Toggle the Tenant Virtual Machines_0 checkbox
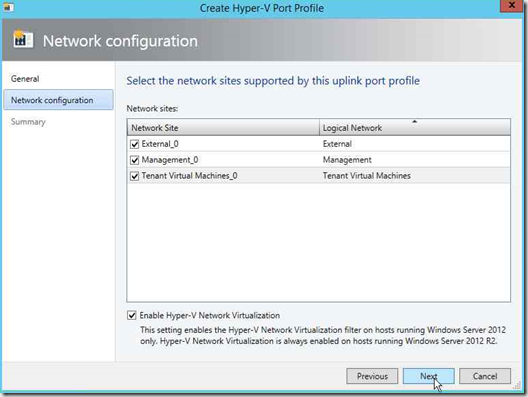Screen dimensions: 528x397 [134, 176]
